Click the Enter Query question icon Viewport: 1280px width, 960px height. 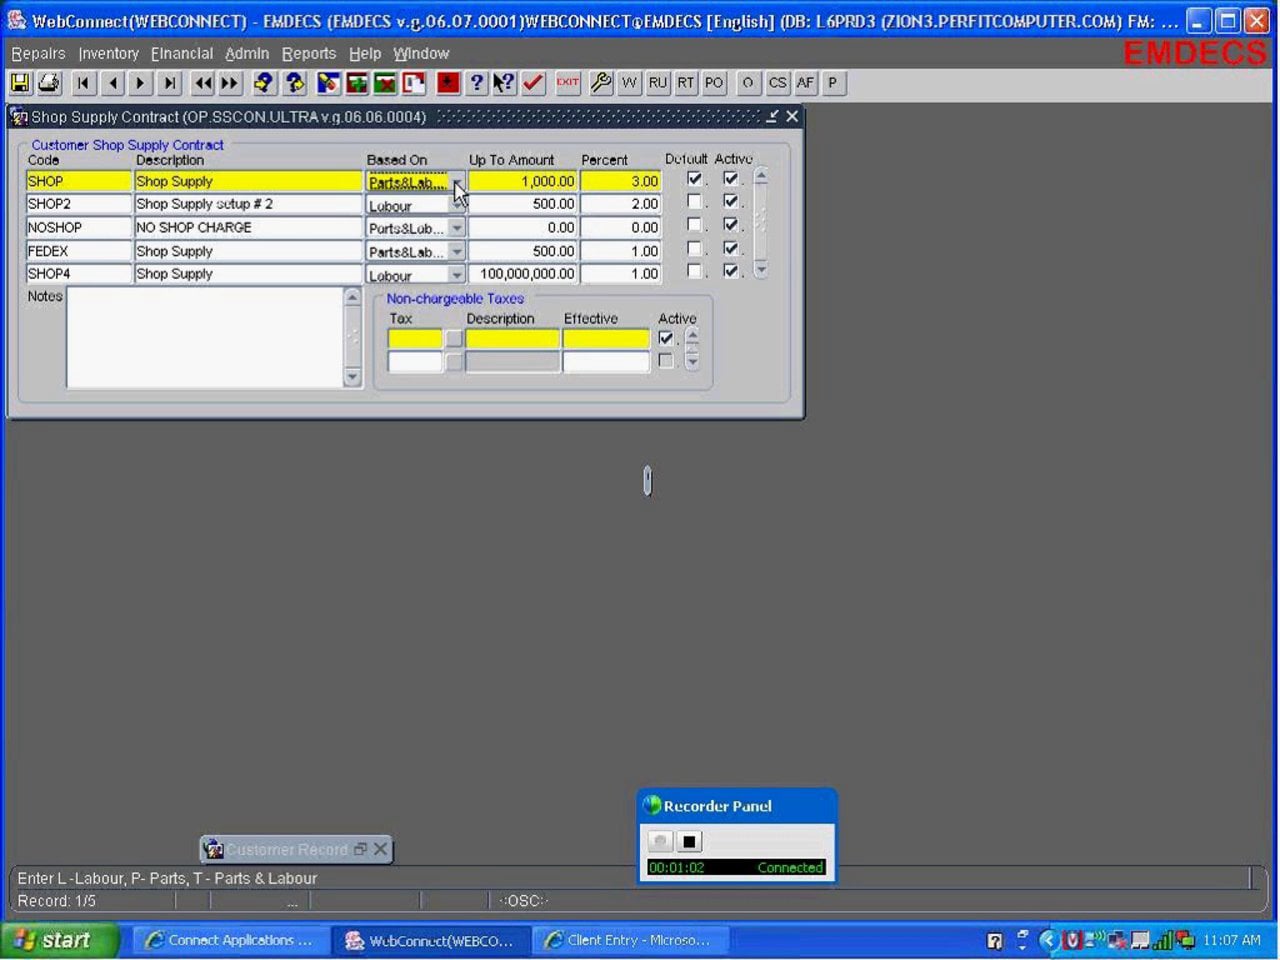[264, 83]
